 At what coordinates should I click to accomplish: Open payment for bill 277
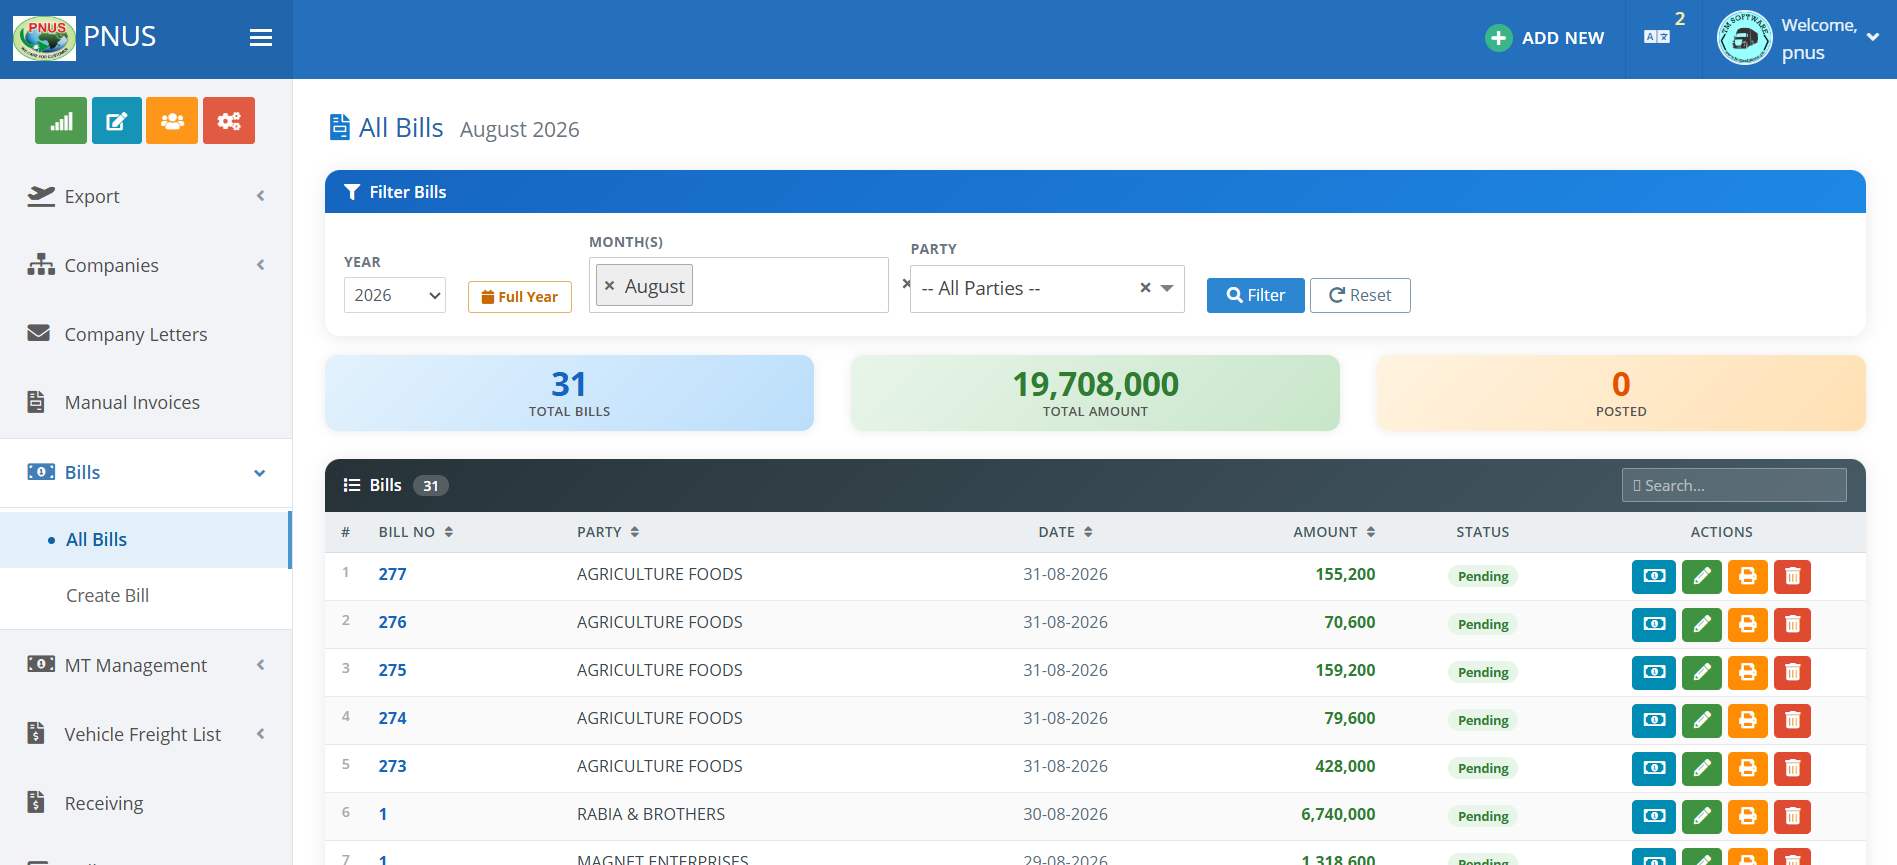coord(1654,576)
